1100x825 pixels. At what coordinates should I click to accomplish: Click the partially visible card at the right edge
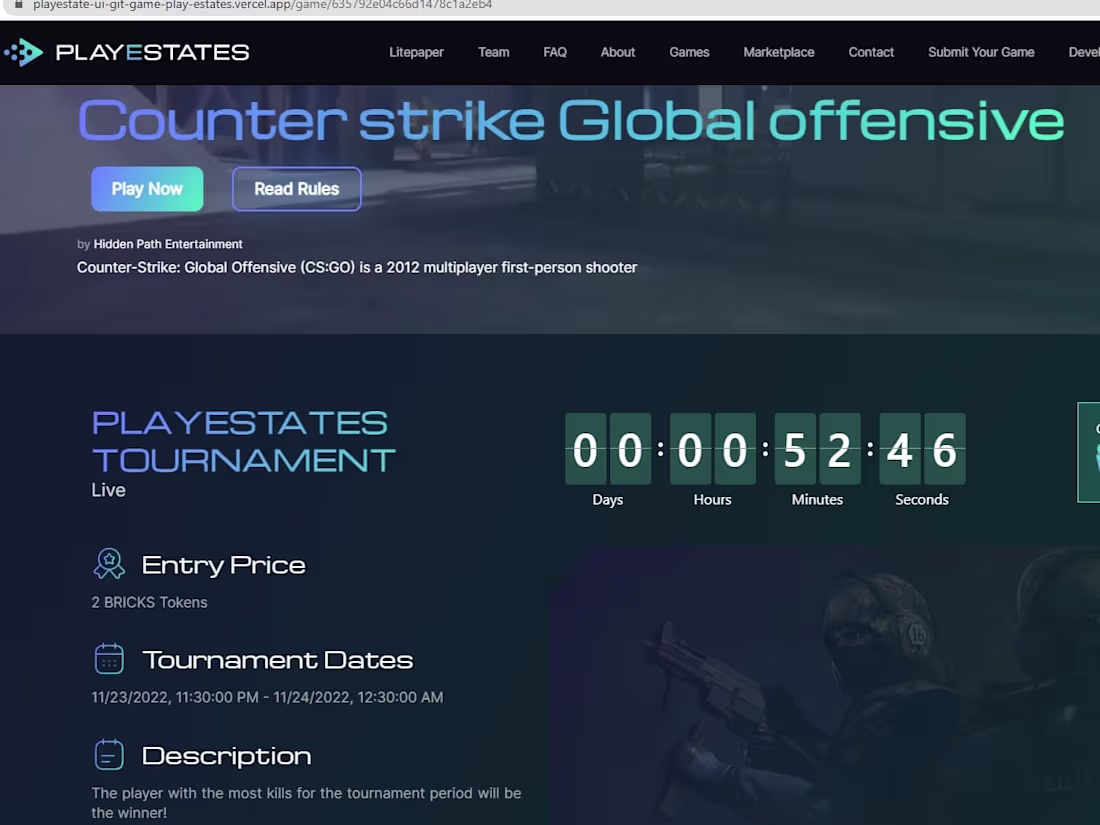tap(1092, 453)
